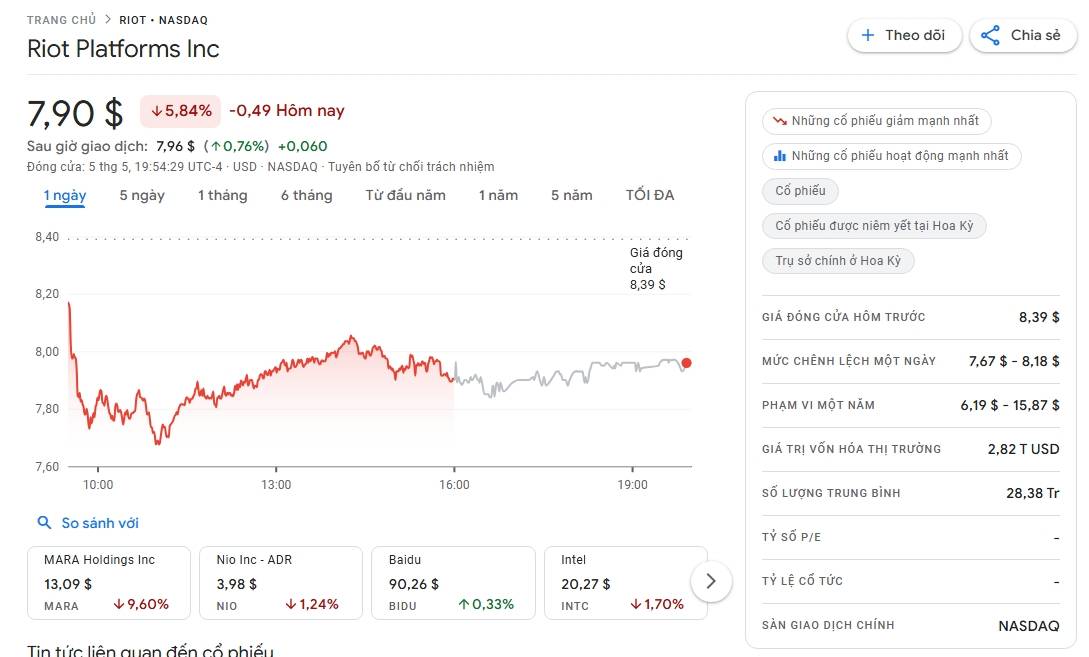Click the Riot Platforms Inc title
The image size is (1089, 657).
click(123, 49)
